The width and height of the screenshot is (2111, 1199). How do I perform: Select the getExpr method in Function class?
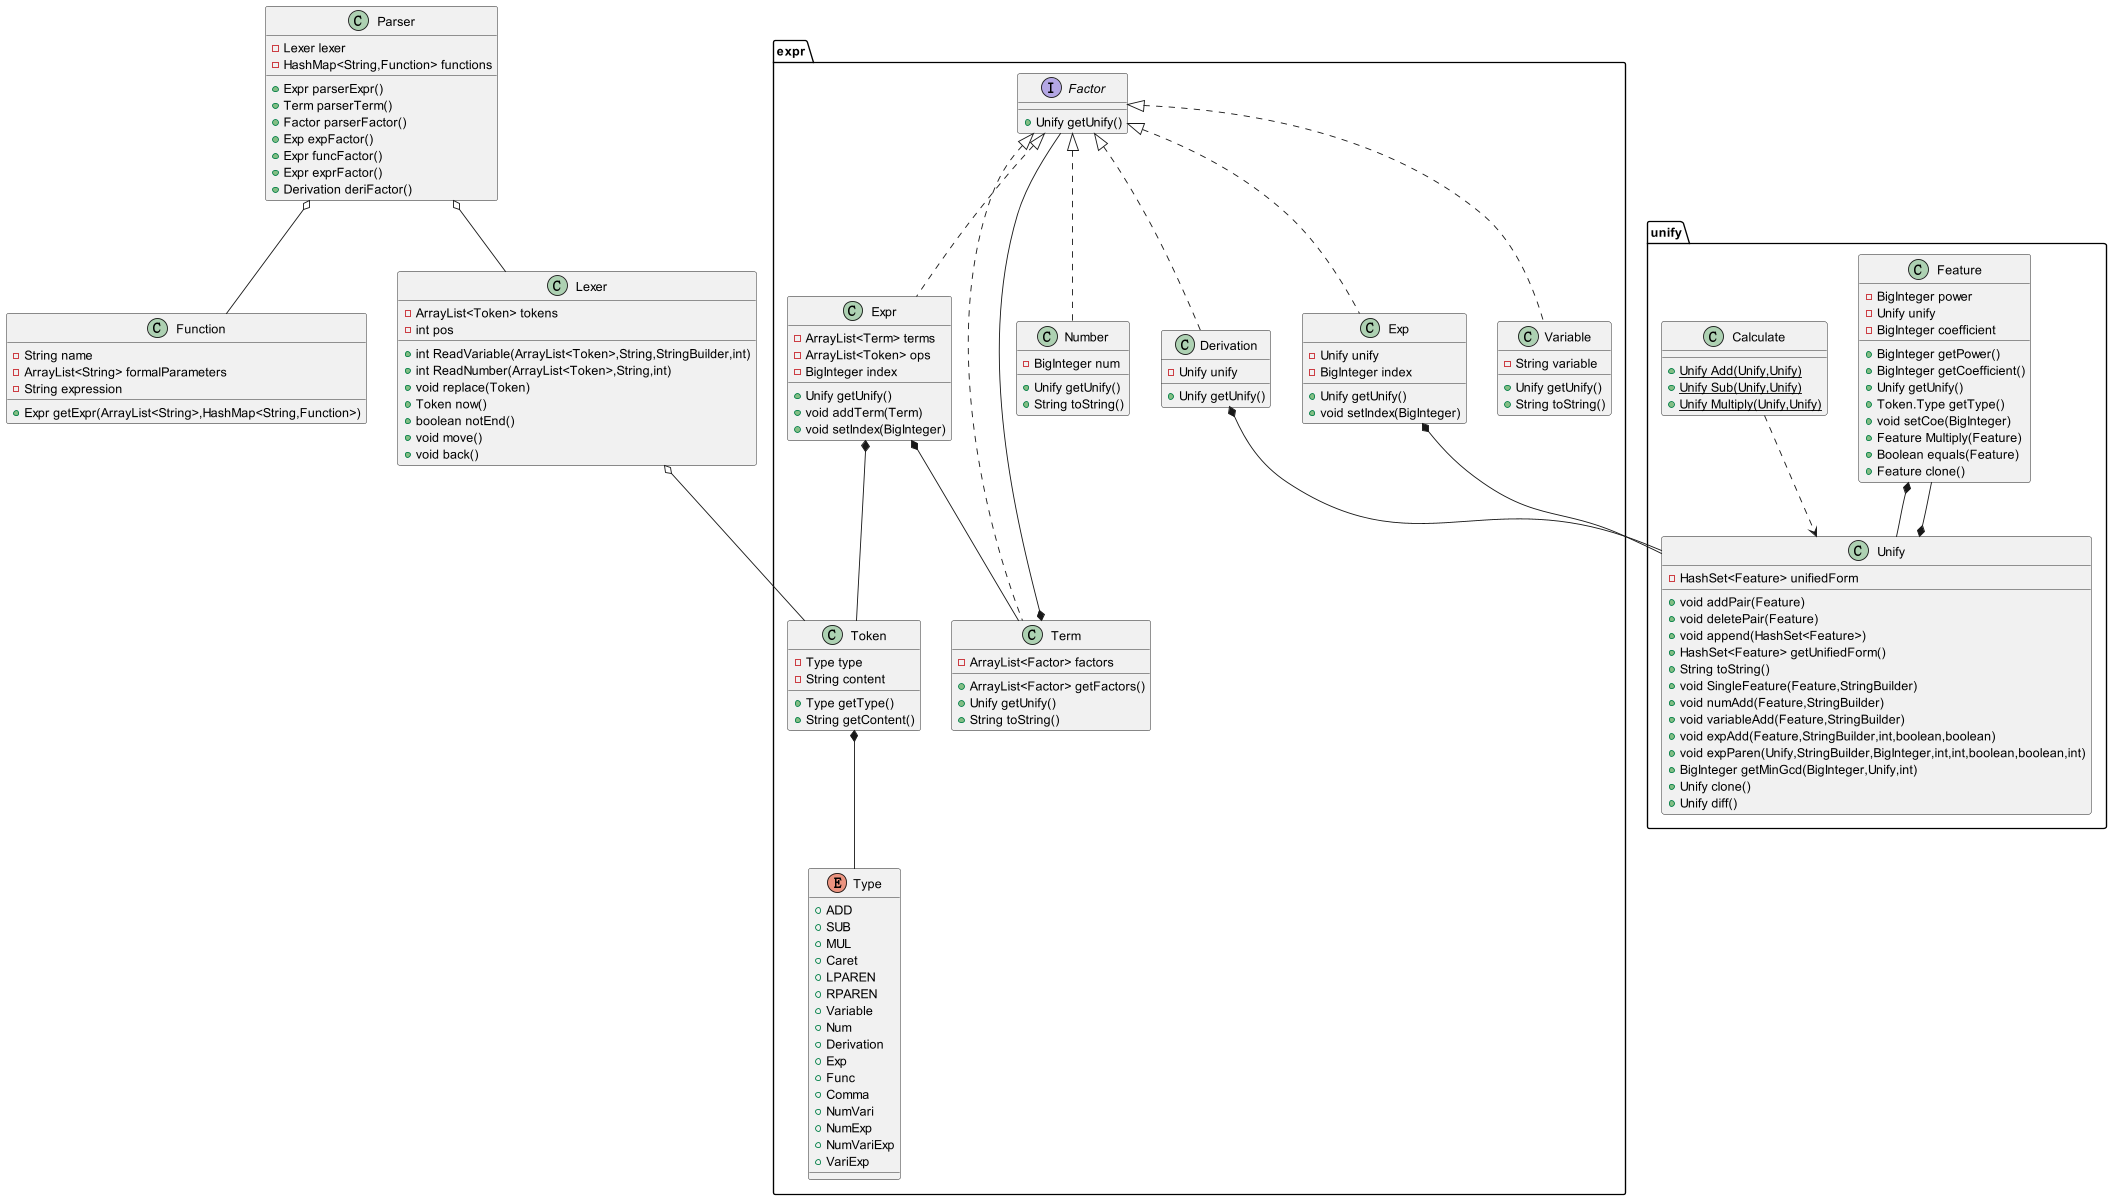pos(192,413)
